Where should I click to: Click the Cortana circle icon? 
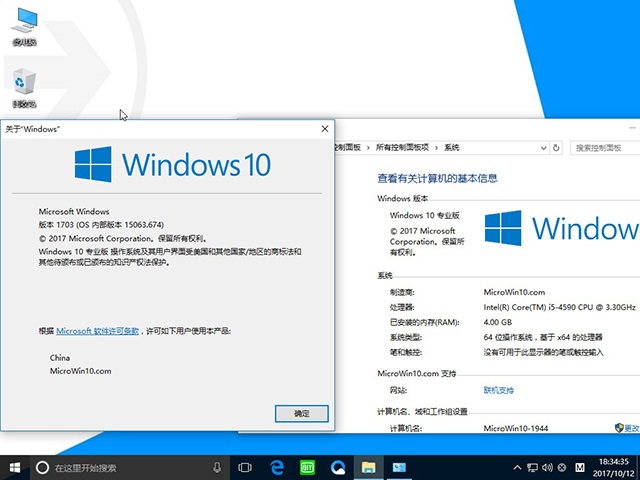point(42,467)
